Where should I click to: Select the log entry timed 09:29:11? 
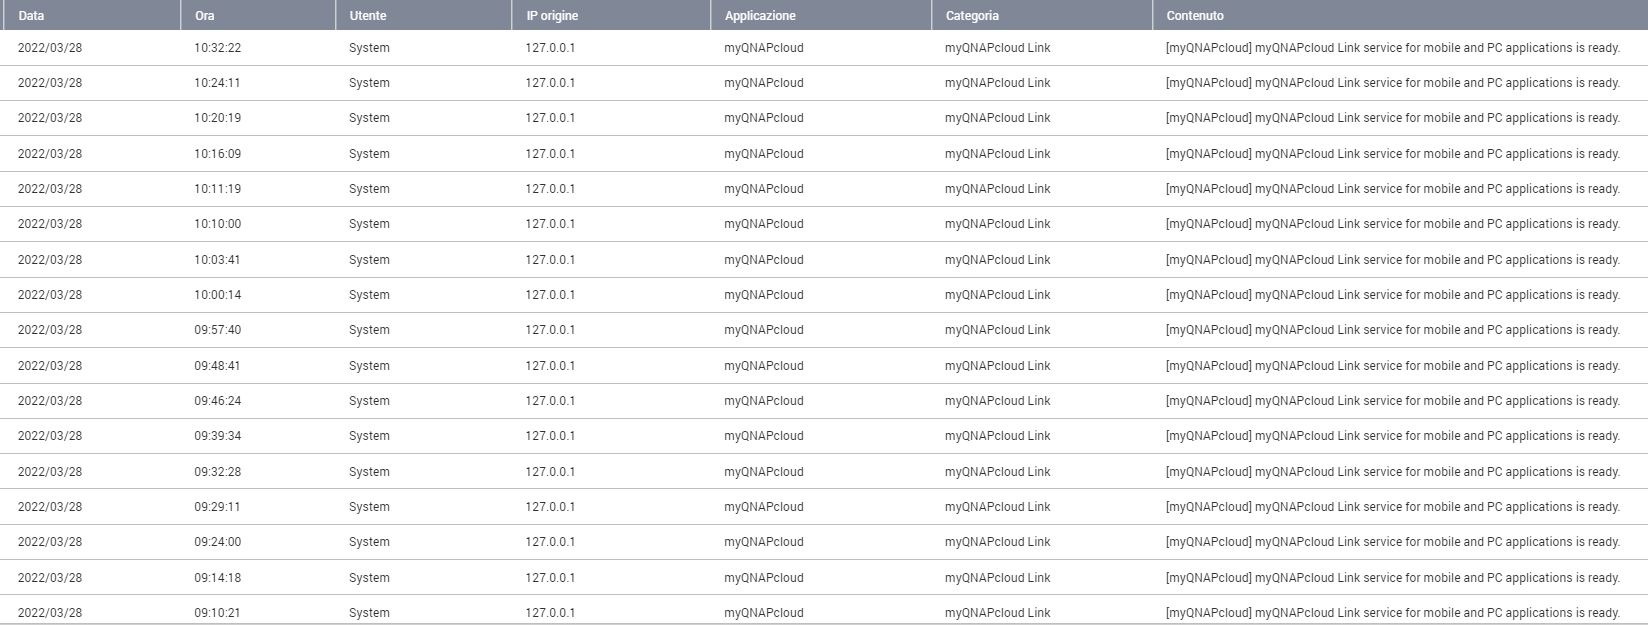(217, 507)
